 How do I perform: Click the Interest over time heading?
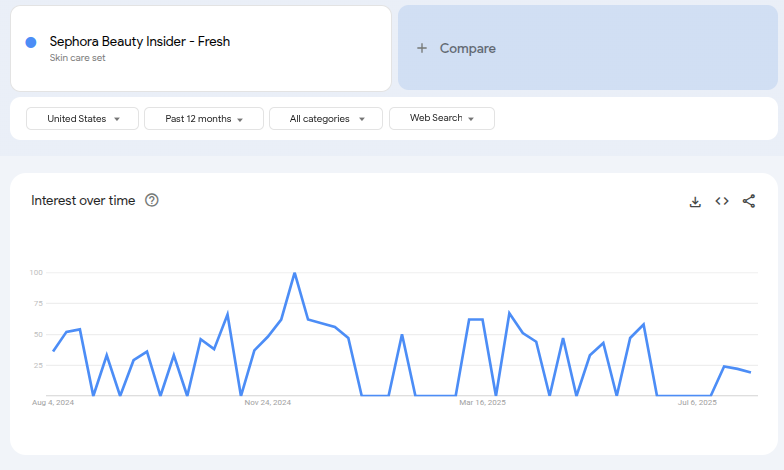[x=83, y=200]
